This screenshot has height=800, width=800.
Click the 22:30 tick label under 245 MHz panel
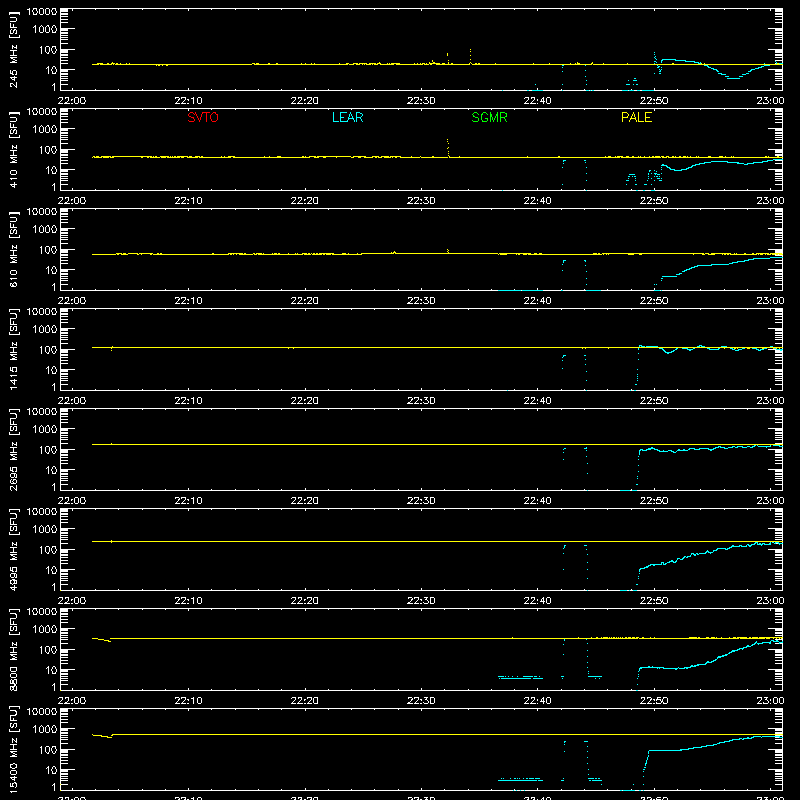(421, 101)
